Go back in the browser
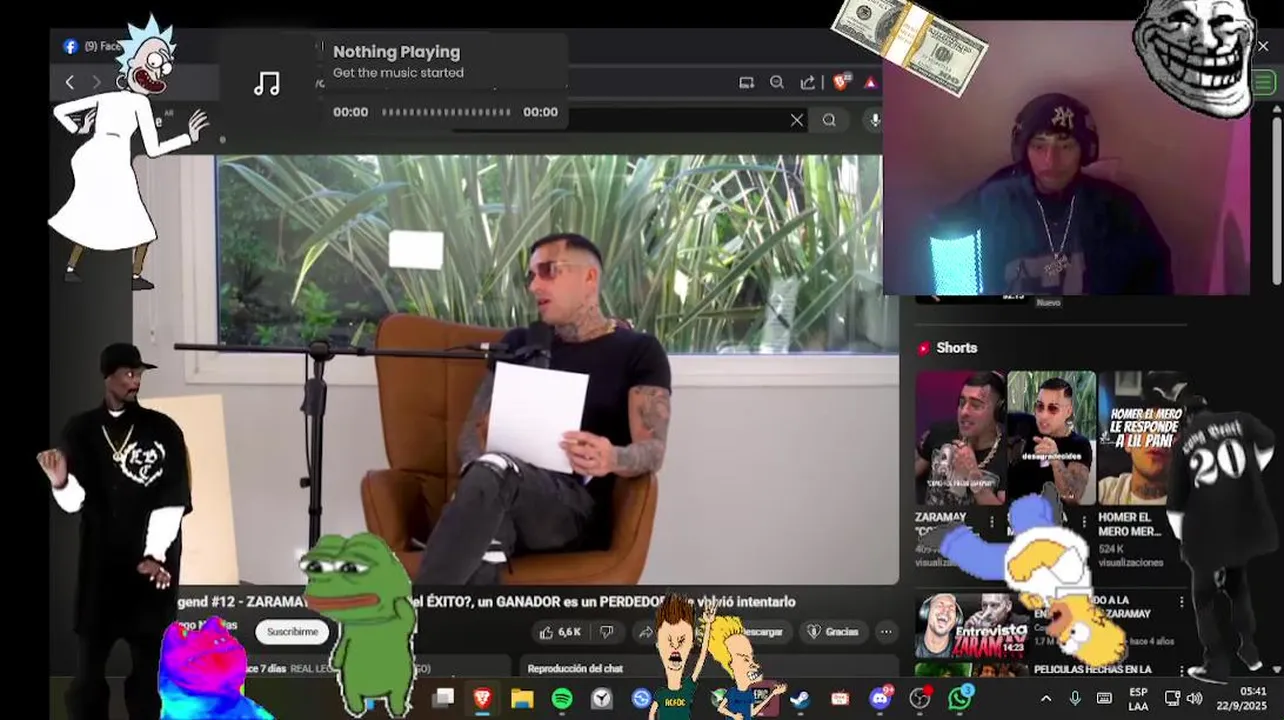 tap(69, 83)
